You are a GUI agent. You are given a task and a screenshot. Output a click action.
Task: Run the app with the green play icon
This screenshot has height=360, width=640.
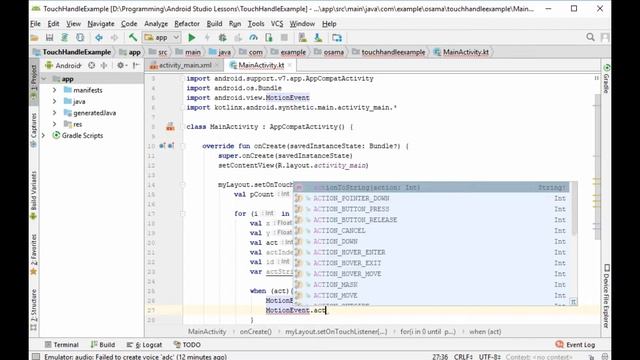coord(191,38)
